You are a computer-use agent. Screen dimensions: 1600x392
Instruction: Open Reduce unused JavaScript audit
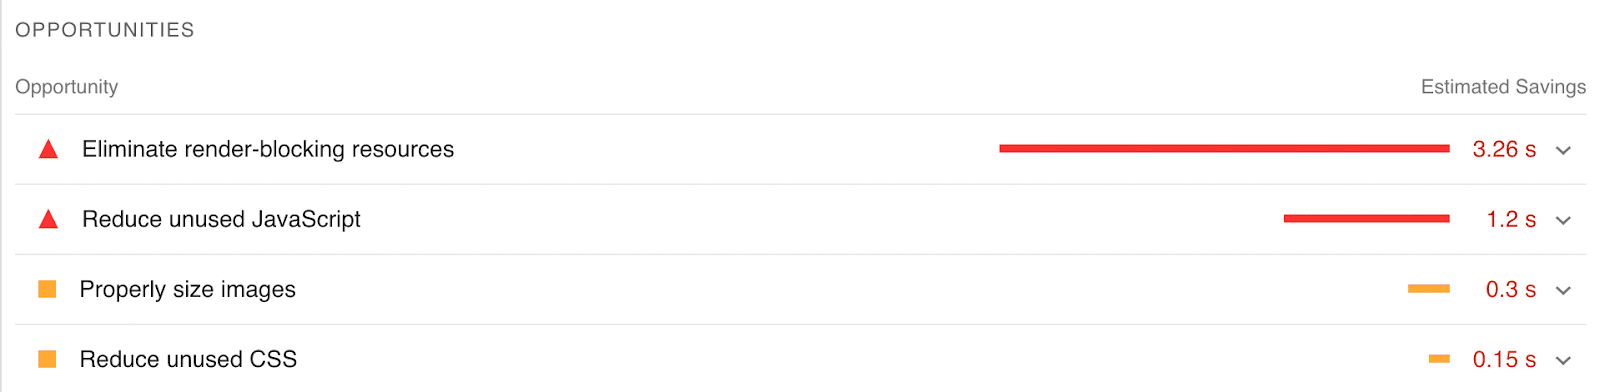pyautogui.click(x=221, y=219)
